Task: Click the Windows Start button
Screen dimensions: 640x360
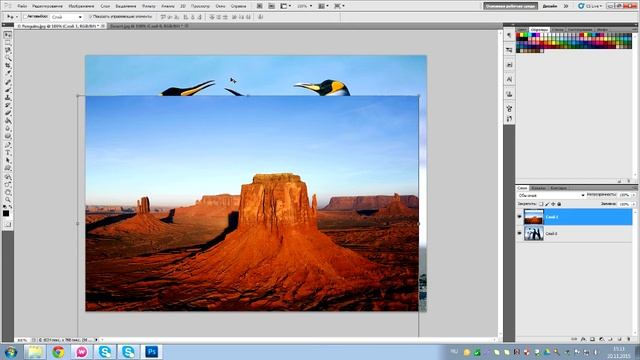Action: point(11,352)
